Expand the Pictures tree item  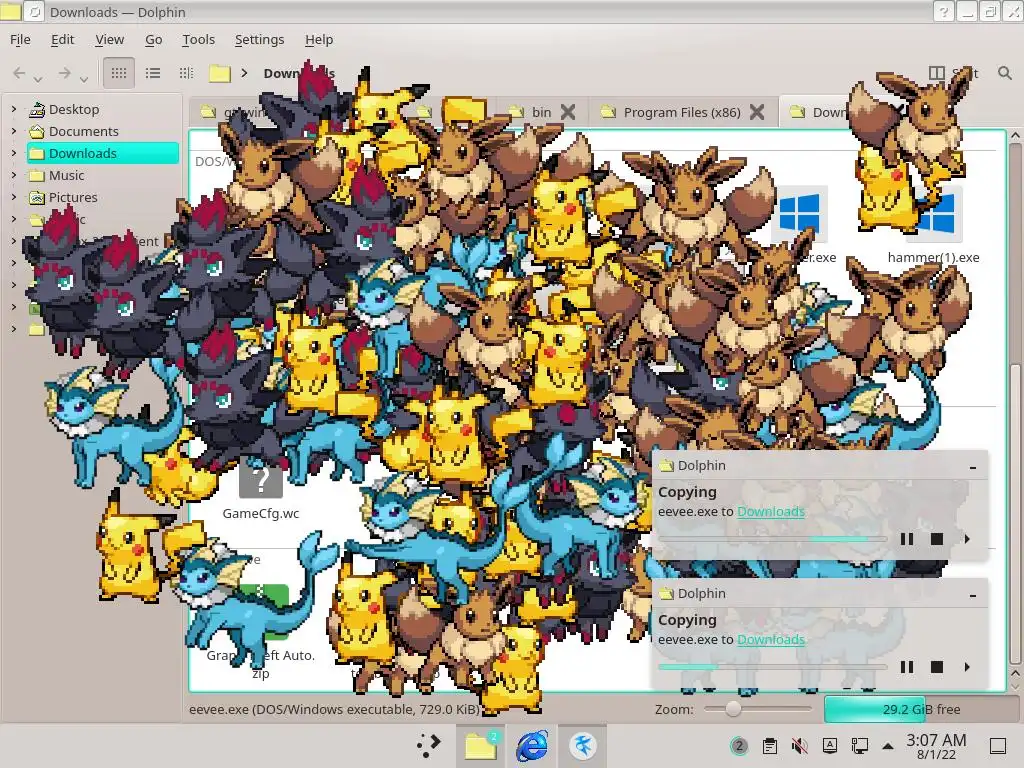[x=14, y=197]
